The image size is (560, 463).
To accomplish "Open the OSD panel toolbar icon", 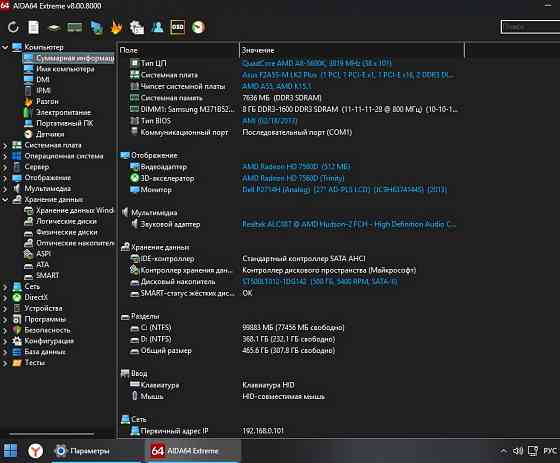I will pyautogui.click(x=178, y=27).
